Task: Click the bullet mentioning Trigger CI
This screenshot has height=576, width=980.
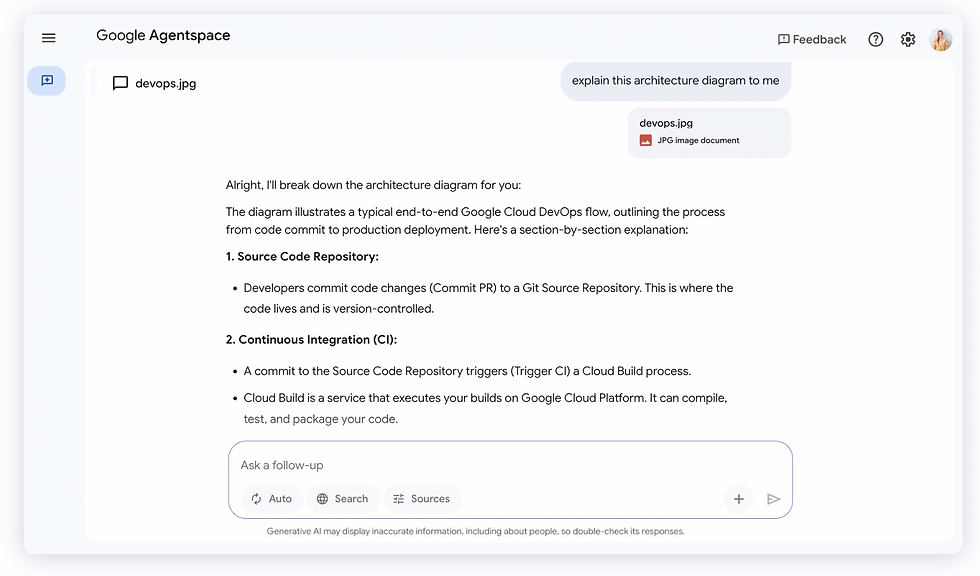Action: point(467,371)
